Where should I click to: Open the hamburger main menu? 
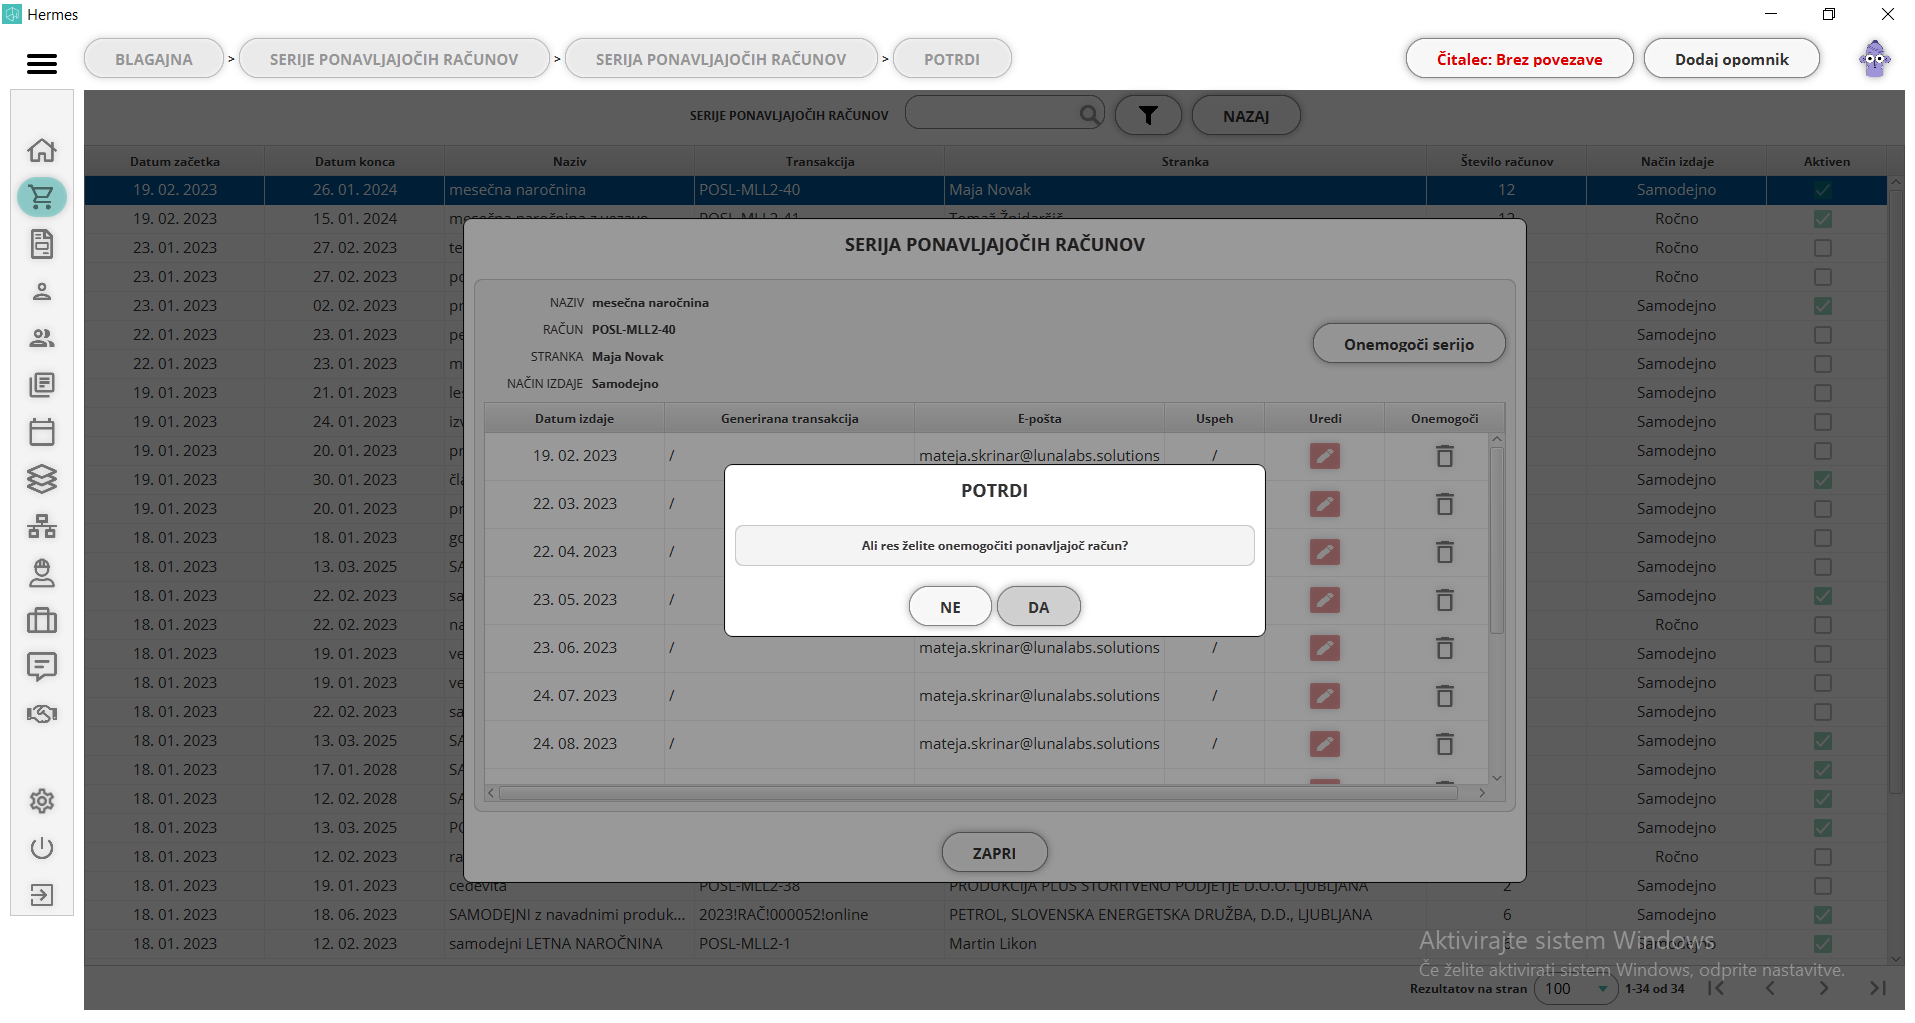coord(41,64)
